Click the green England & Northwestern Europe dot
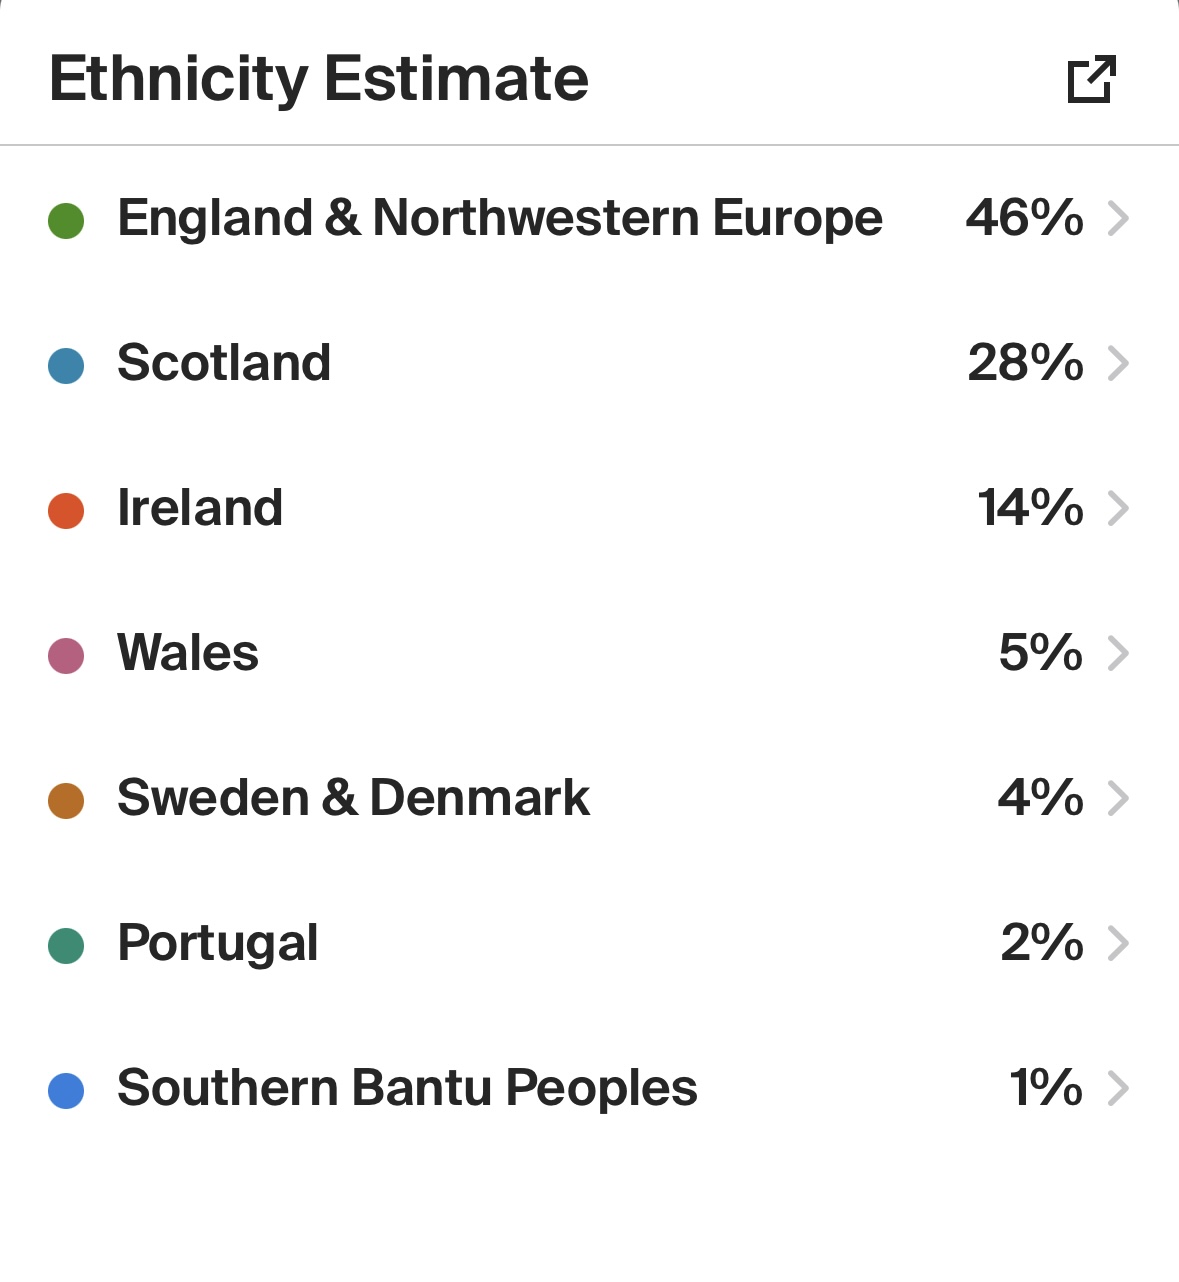Image resolution: width=1179 pixels, height=1282 pixels. coord(66,221)
